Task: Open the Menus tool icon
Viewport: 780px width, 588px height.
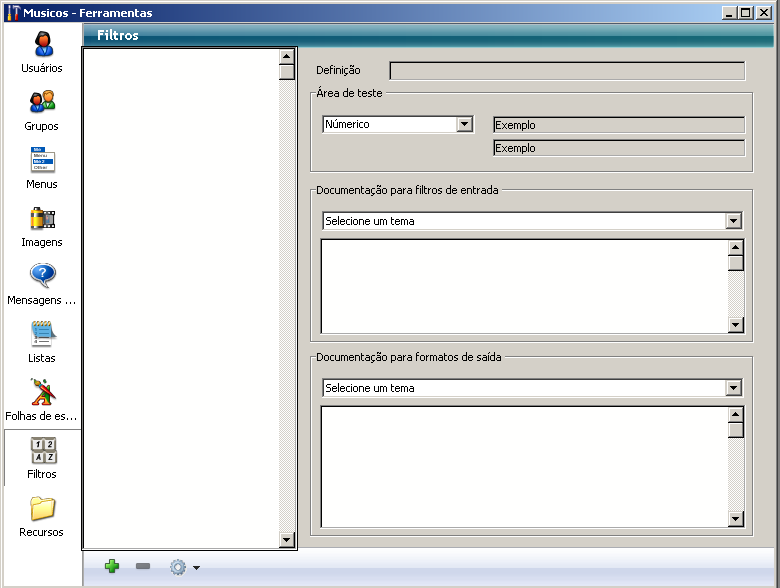Action: click(42, 162)
